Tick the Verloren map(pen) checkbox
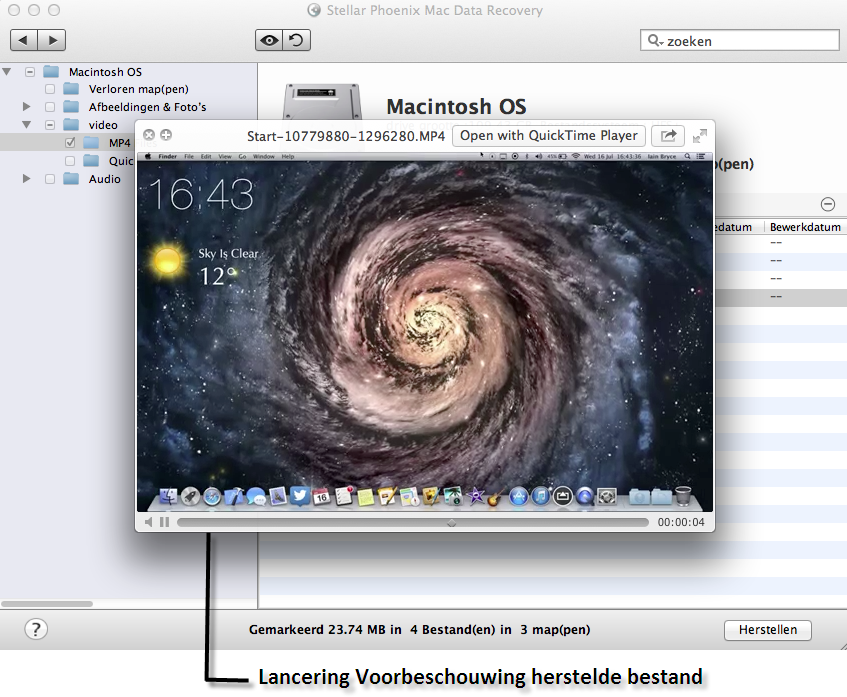Image resolution: width=847 pixels, height=697 pixels. point(50,89)
